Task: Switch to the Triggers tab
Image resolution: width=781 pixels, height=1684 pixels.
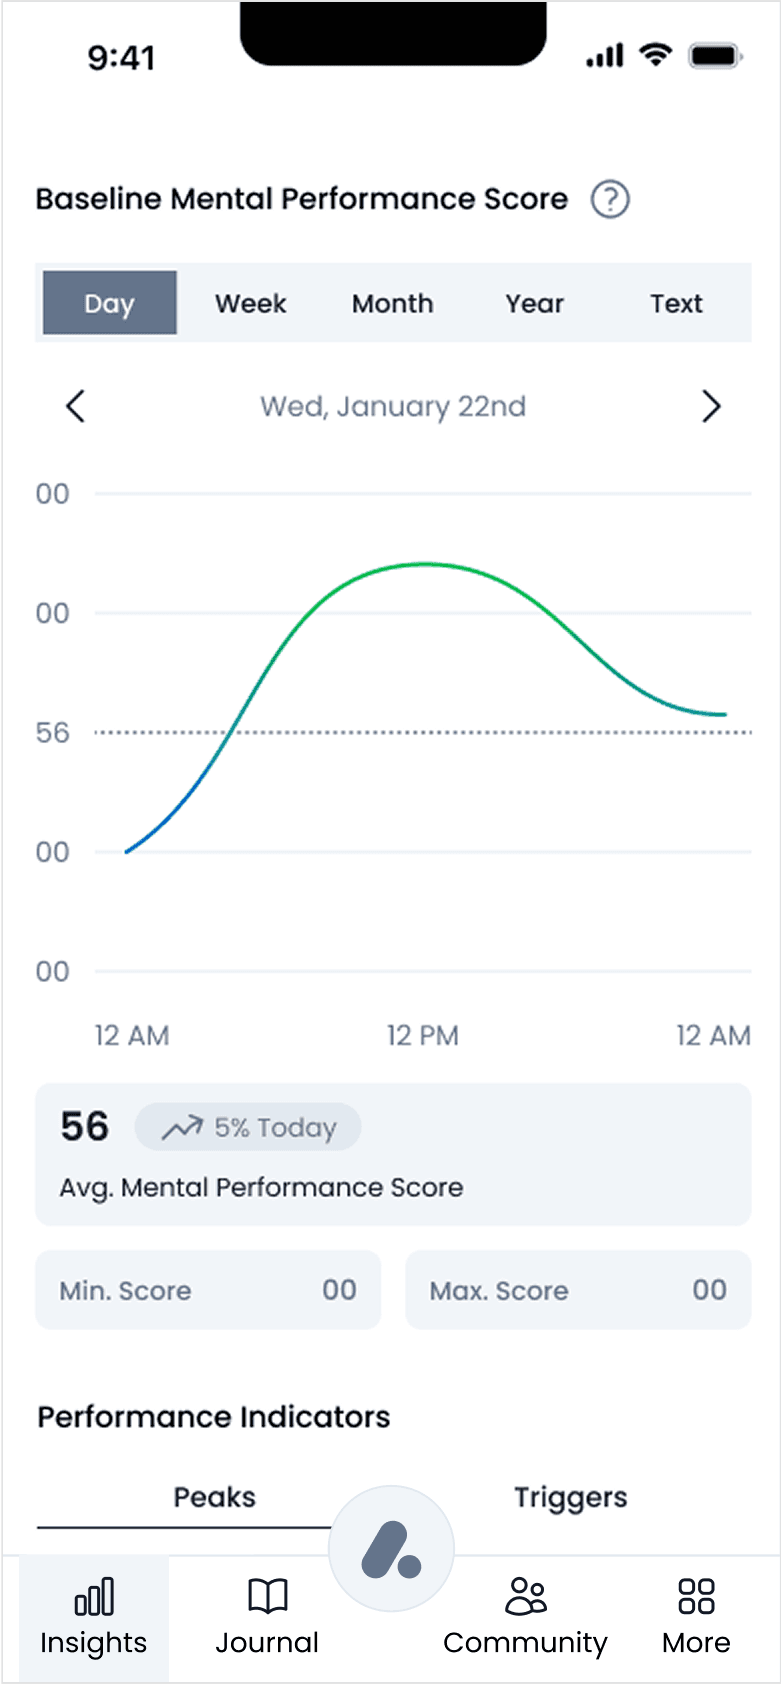Action: (x=571, y=1497)
